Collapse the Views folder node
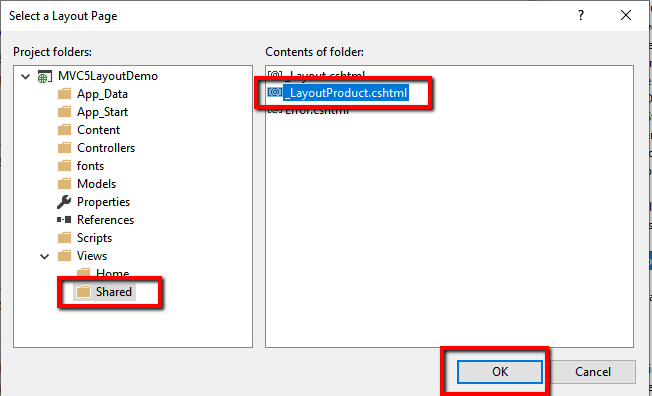 pyautogui.click(x=44, y=256)
